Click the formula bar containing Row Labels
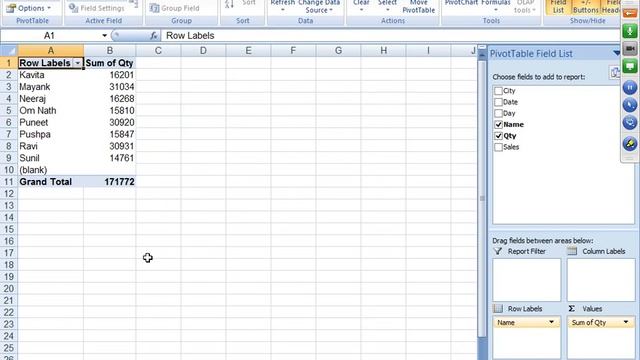This screenshot has height=360, width=640. (x=390, y=36)
